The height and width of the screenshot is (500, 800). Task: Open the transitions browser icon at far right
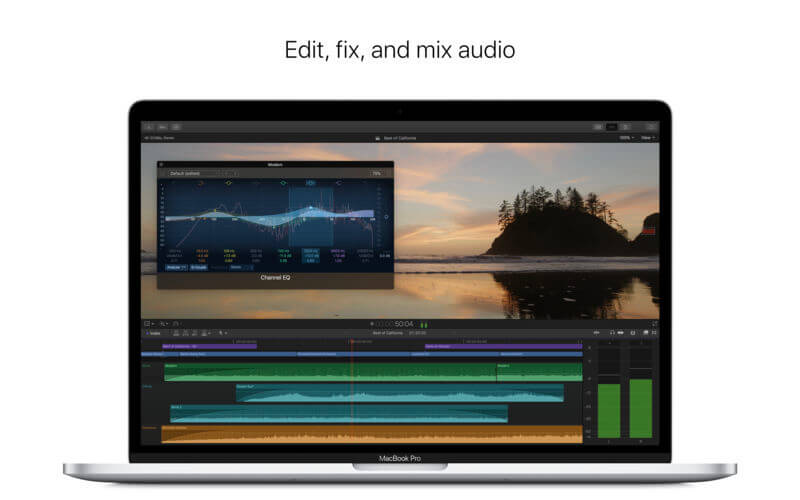tap(654, 333)
